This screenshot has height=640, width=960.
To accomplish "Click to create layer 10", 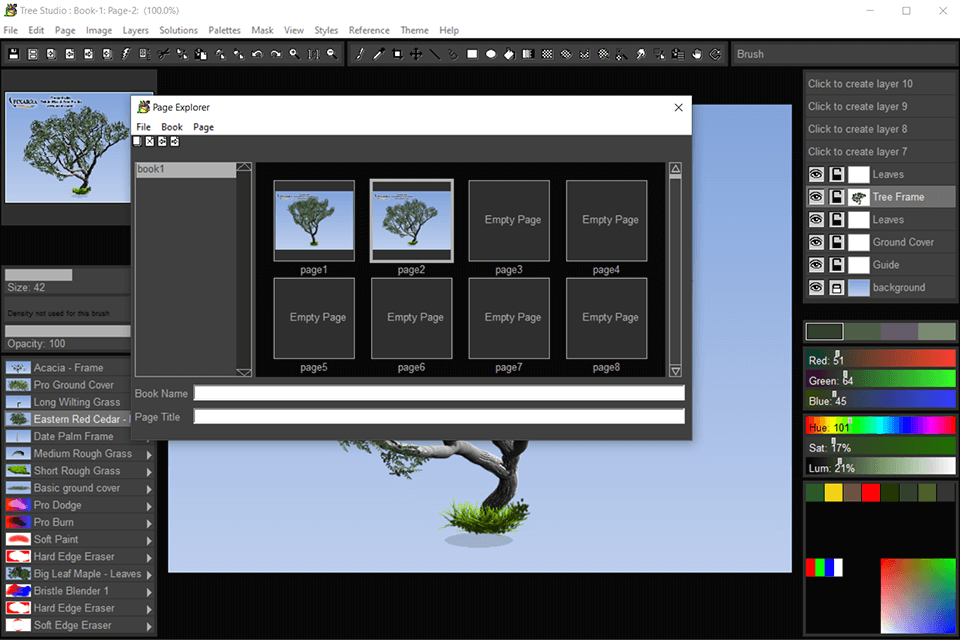I will click(x=879, y=83).
